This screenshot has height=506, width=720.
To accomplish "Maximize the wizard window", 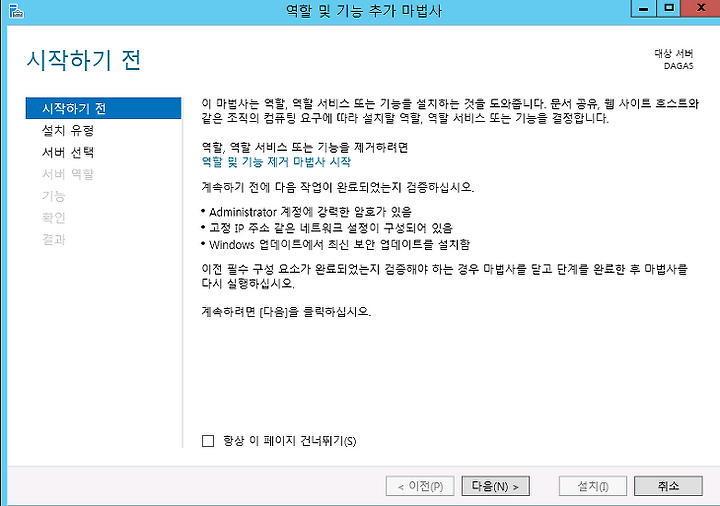I will click(669, 8).
